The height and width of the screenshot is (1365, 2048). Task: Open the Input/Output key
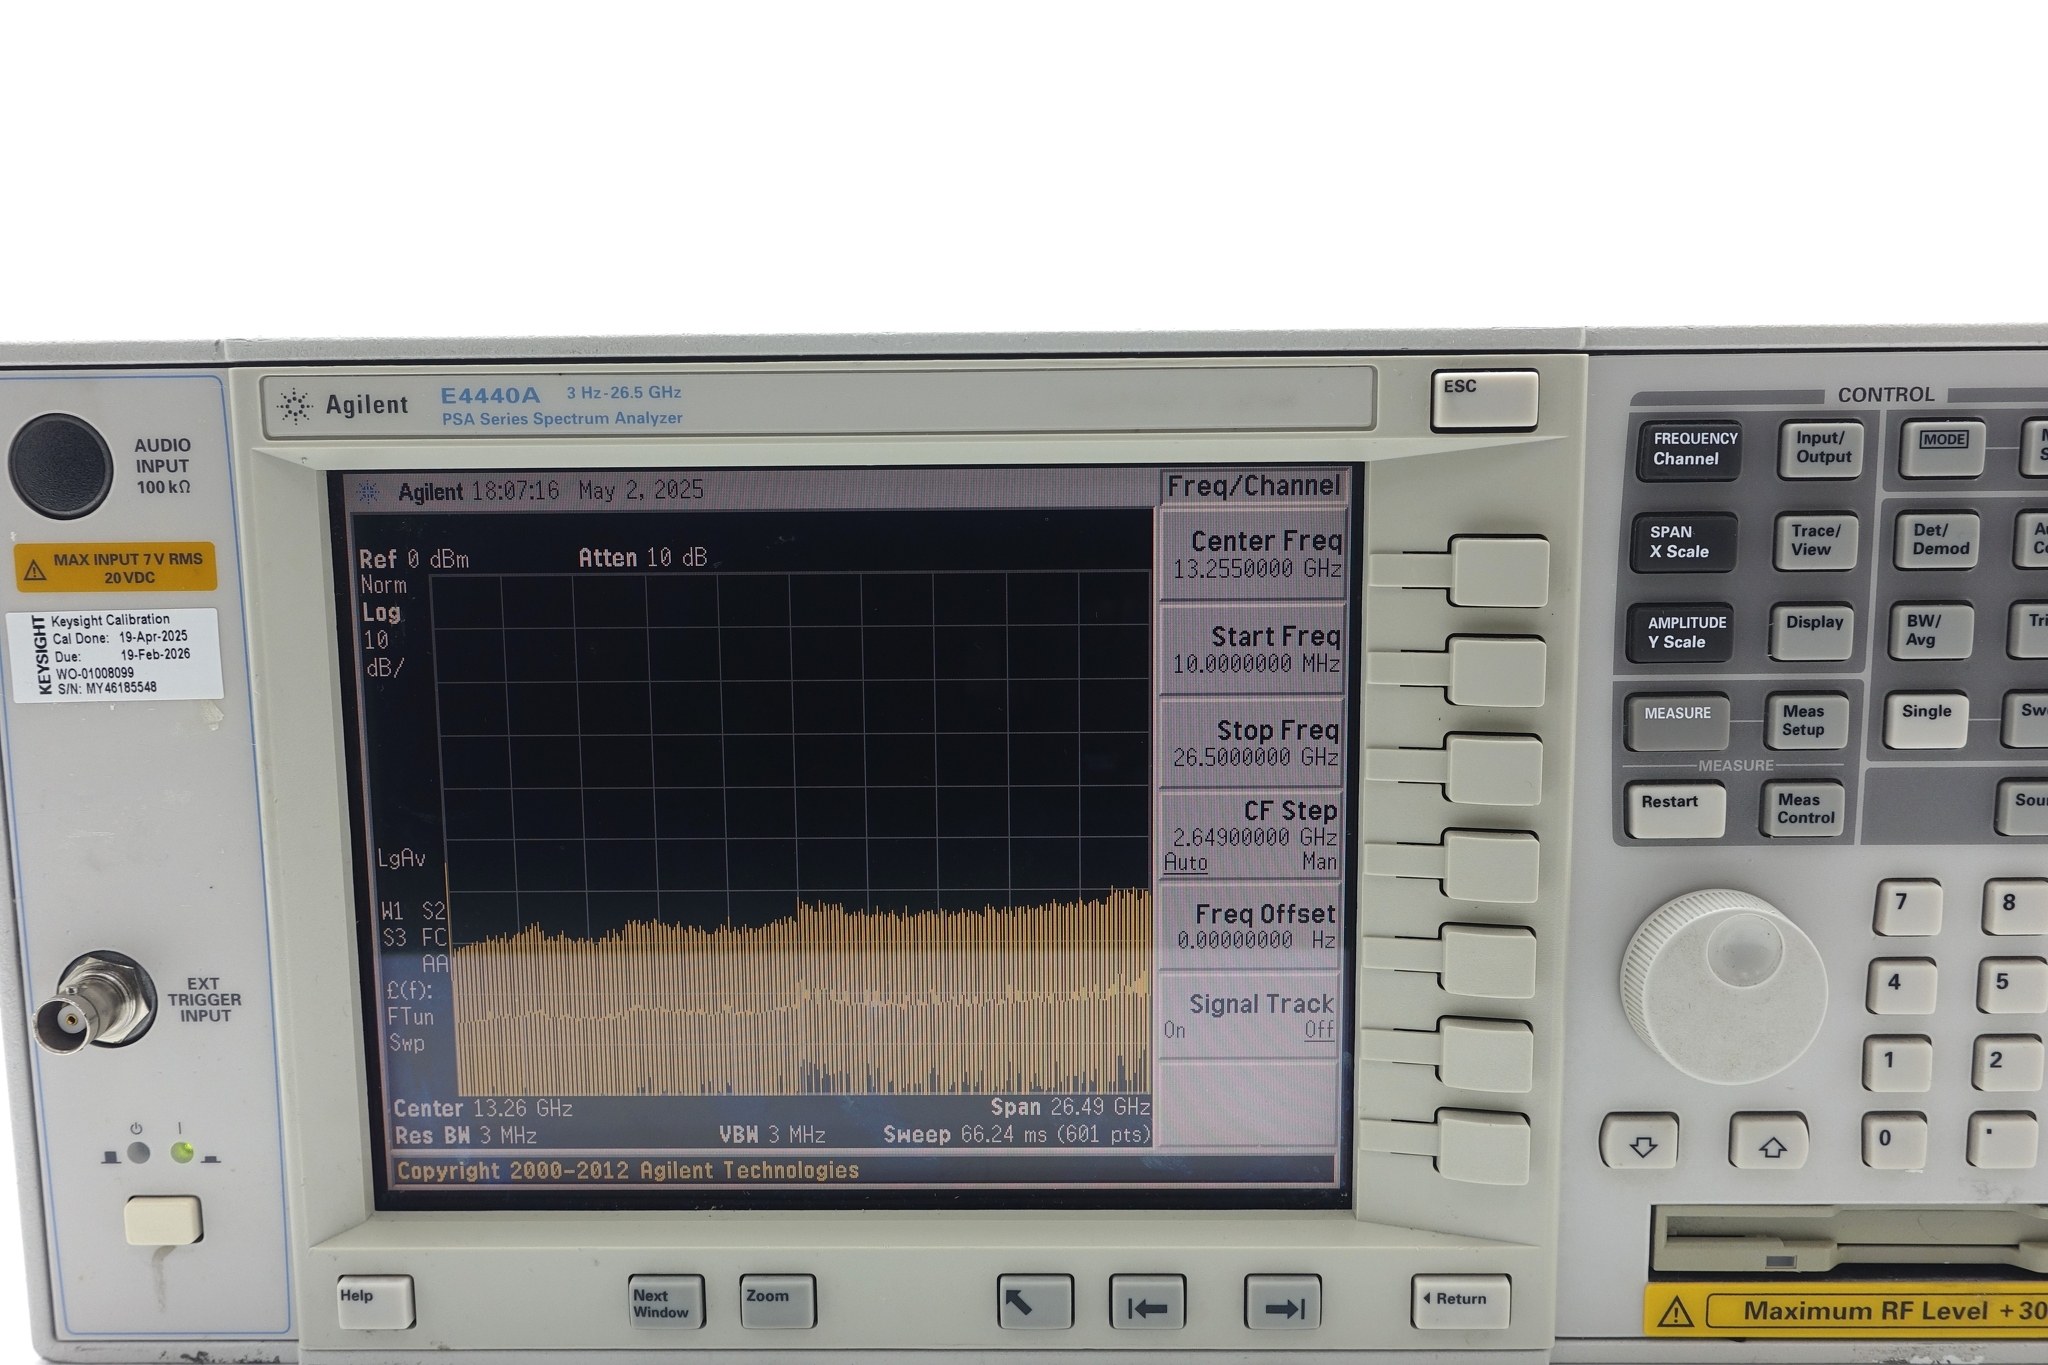pos(1820,448)
